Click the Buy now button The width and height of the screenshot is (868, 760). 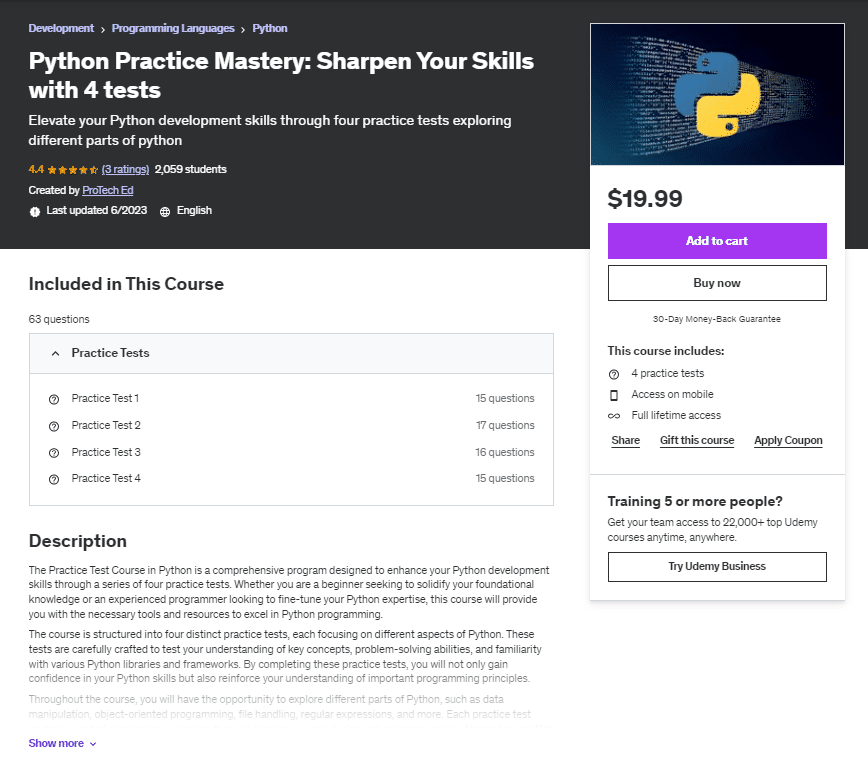coord(717,283)
